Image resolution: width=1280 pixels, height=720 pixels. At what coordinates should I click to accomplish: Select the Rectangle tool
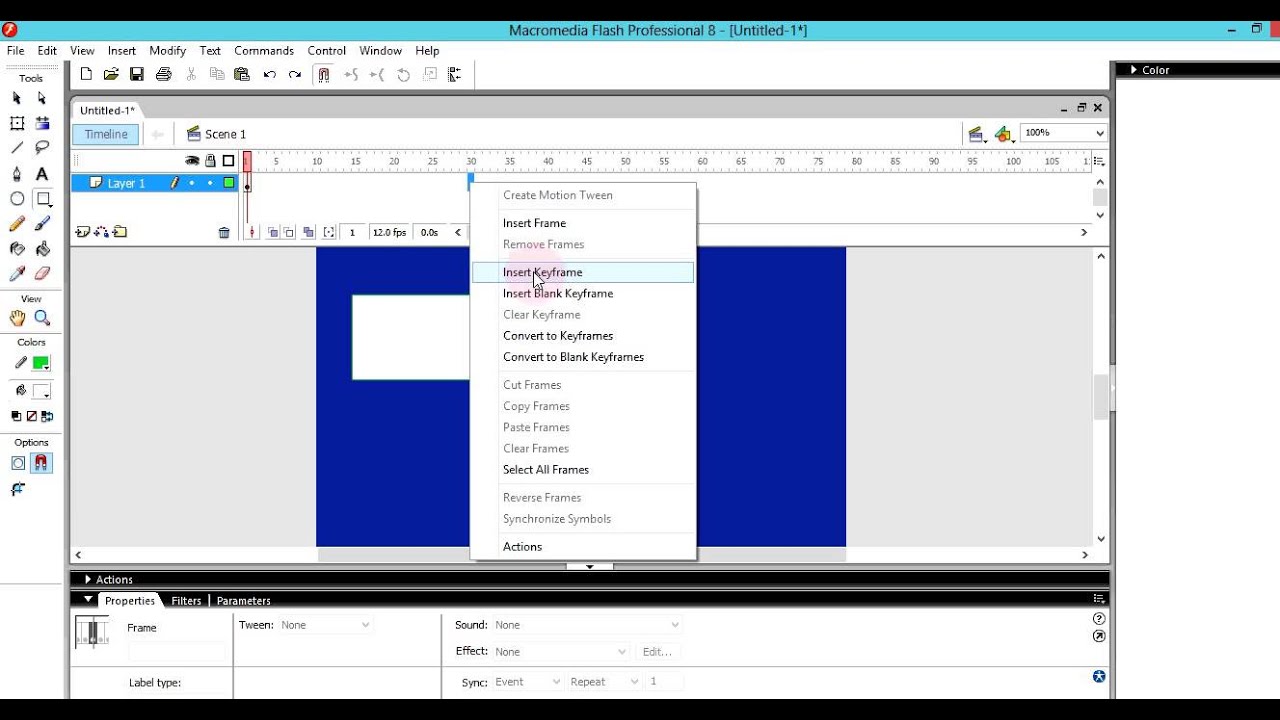[43, 199]
